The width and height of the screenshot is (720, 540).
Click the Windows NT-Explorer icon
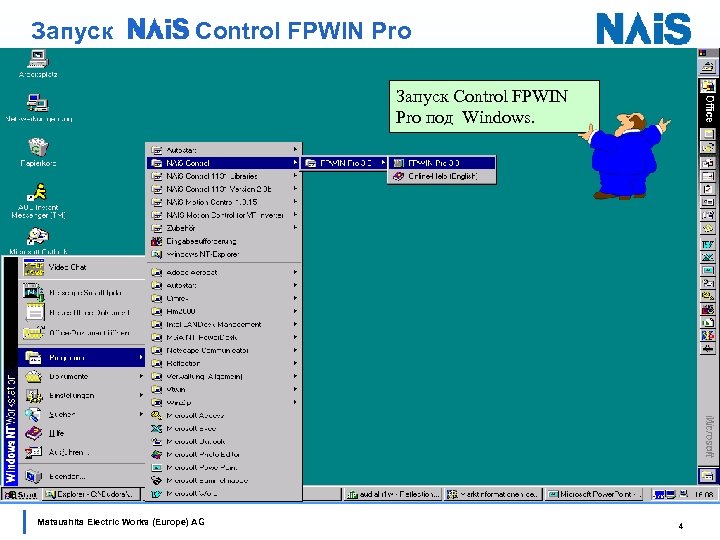(x=157, y=254)
